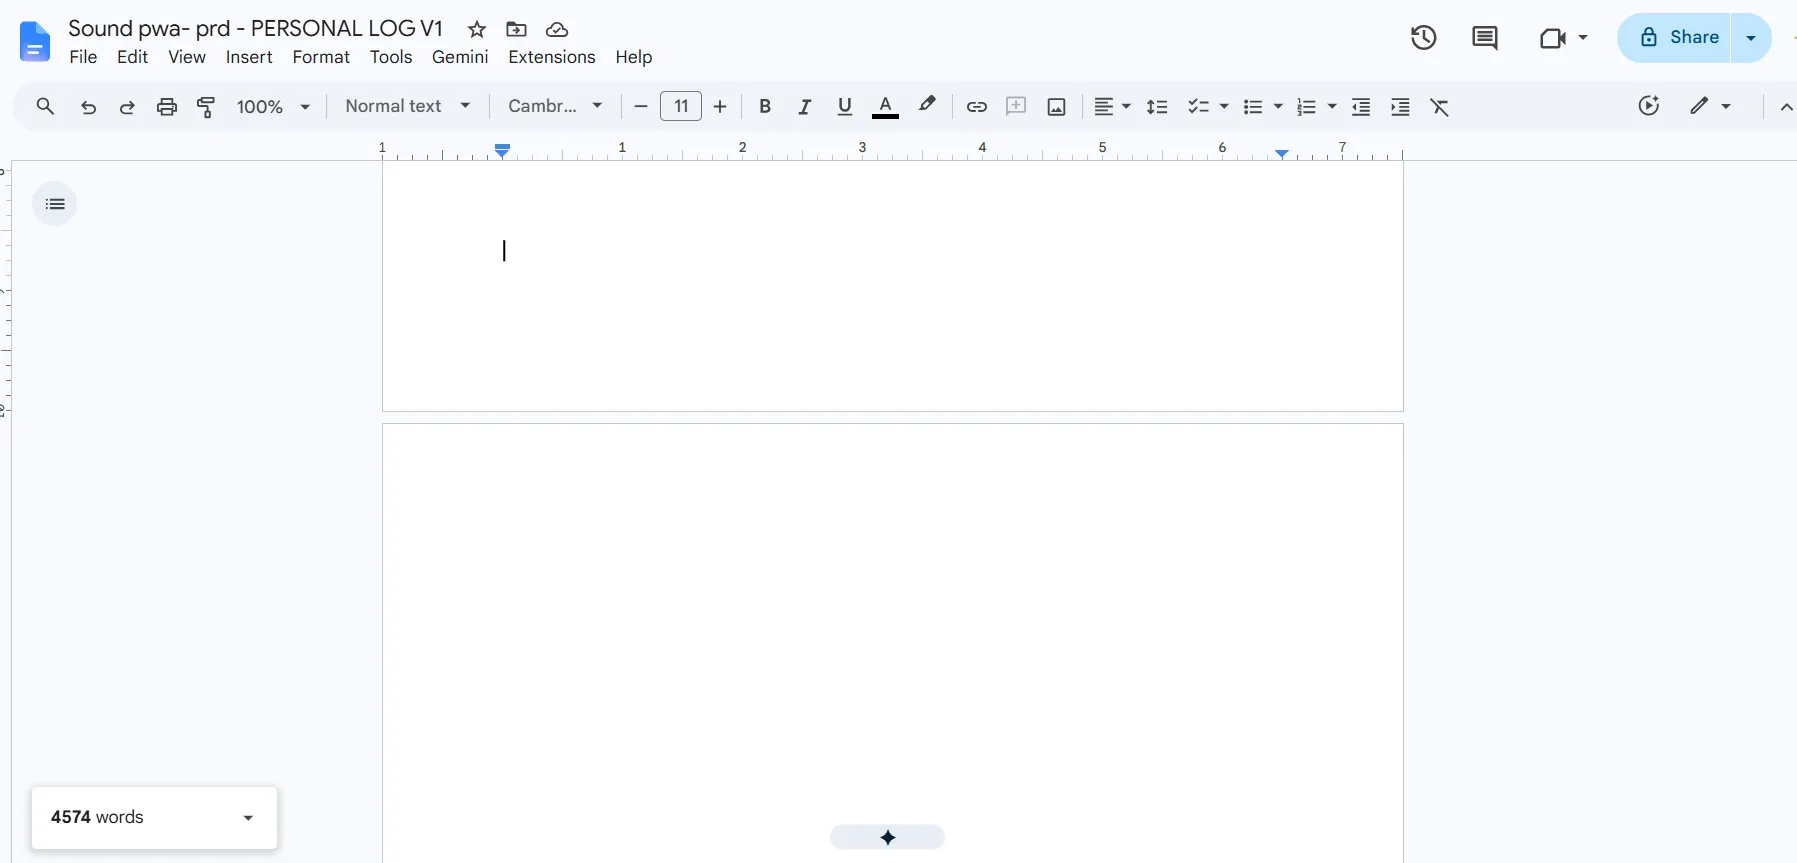Redo the last action
The width and height of the screenshot is (1797, 863).
127,107
